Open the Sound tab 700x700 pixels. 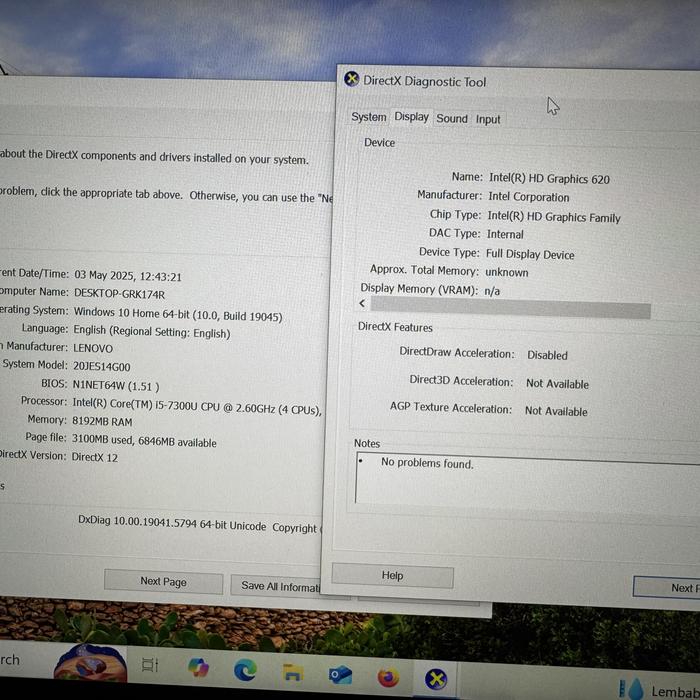coord(452,119)
